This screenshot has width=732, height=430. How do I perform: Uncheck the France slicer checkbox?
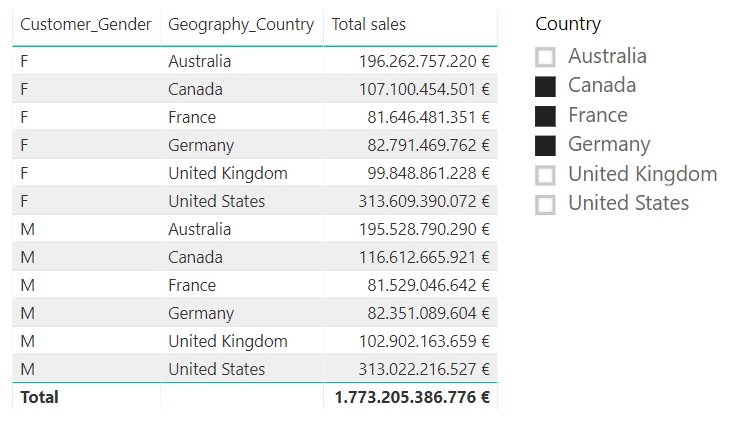(x=545, y=116)
